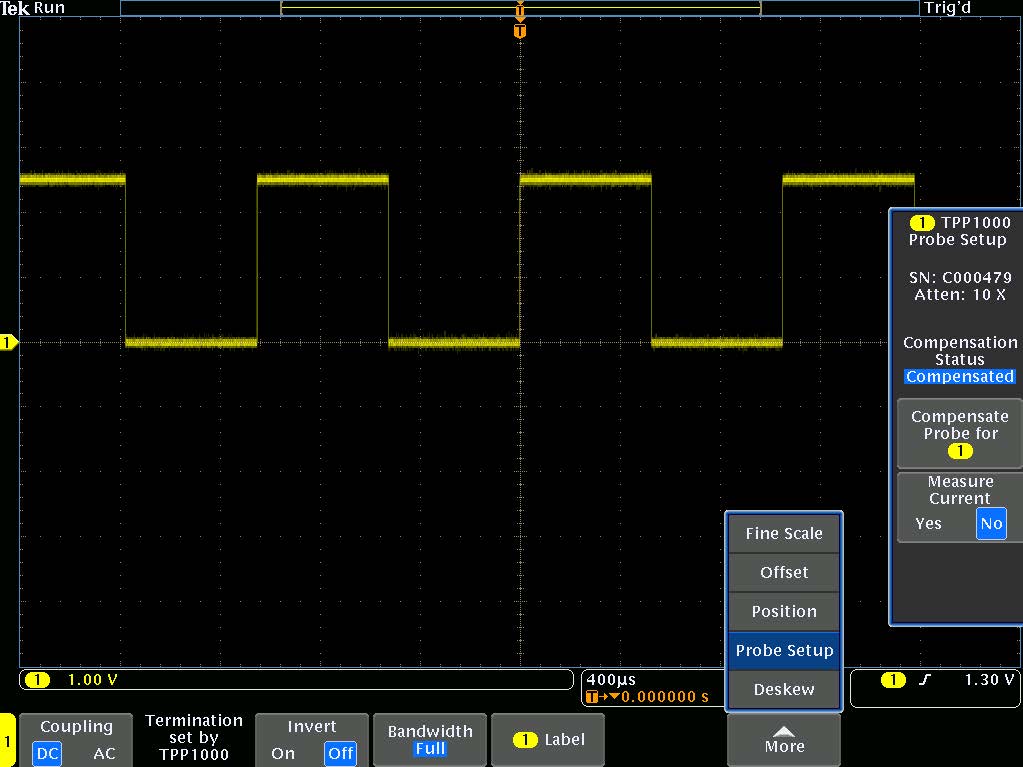Click Termination set by TPP1000

[193, 740]
